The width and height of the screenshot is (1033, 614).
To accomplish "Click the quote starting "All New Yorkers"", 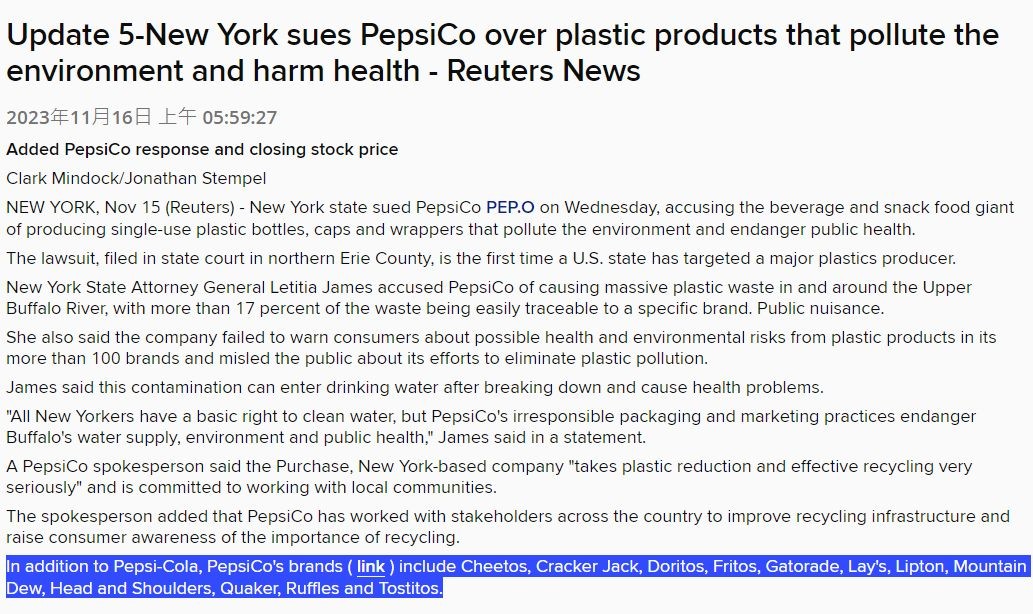I will pos(491,427).
